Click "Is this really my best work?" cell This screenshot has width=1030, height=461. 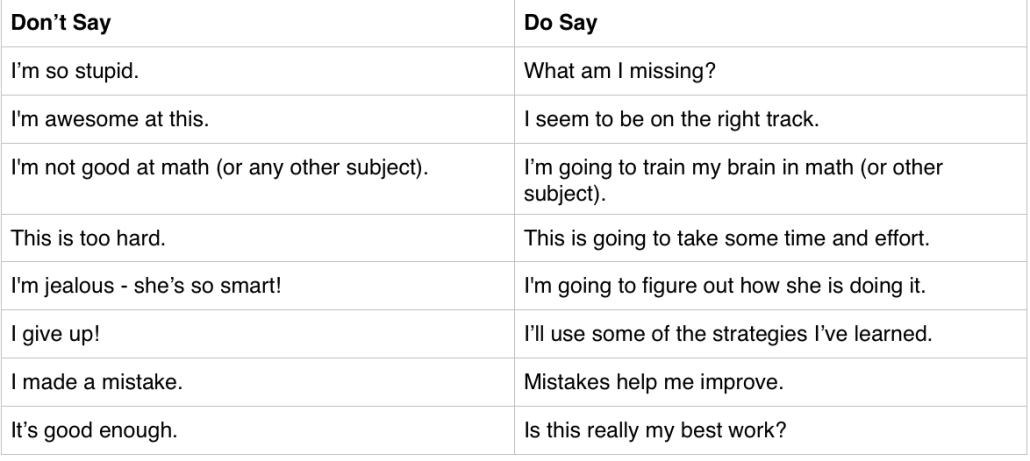pyautogui.click(x=771, y=430)
